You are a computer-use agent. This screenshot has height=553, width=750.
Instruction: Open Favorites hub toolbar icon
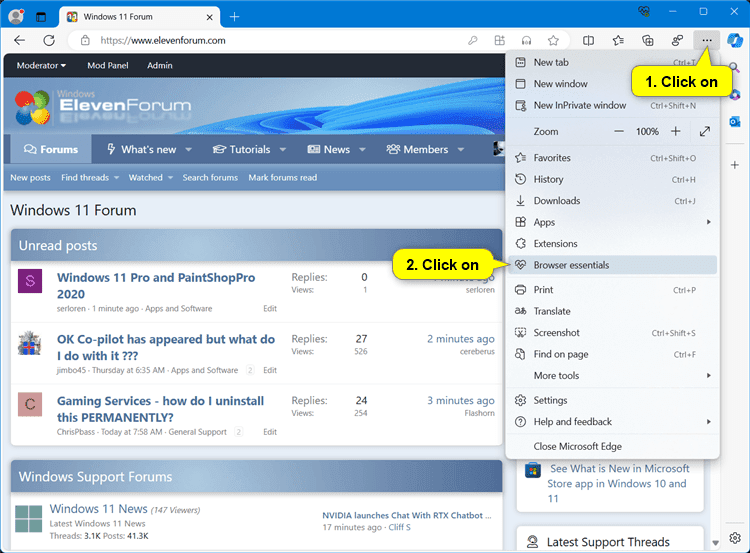coord(618,41)
